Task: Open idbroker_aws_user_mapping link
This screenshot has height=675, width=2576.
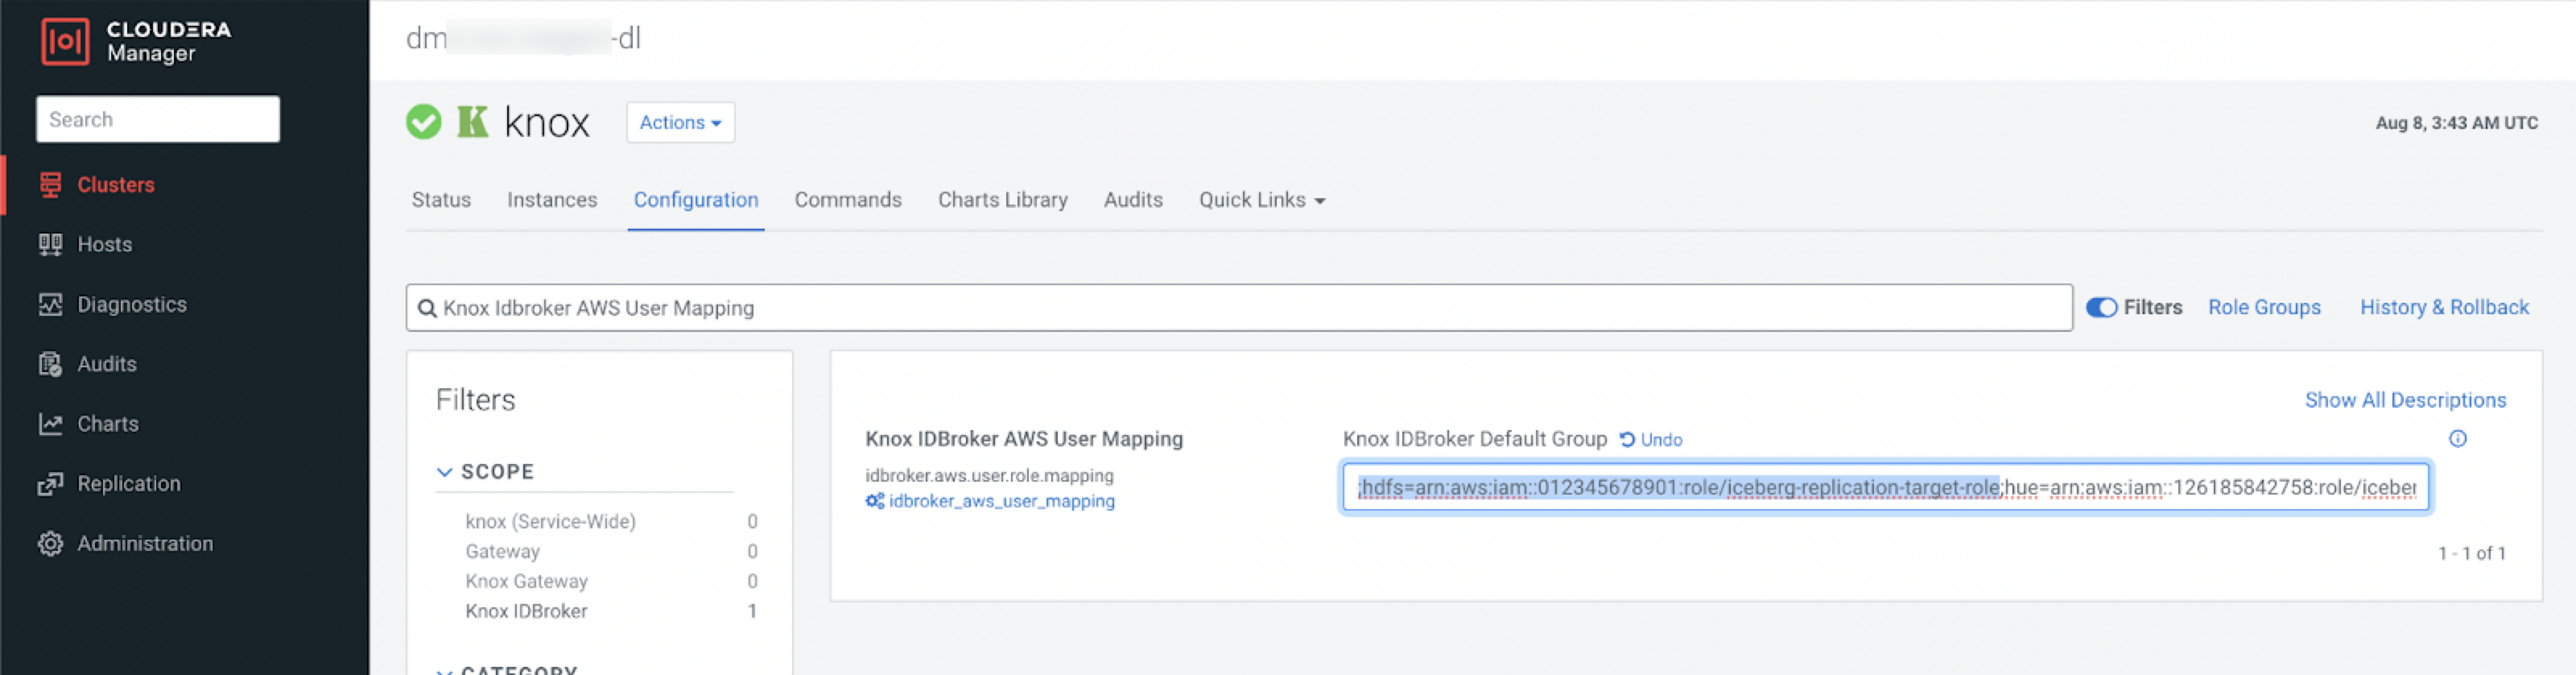Action: click(1001, 501)
